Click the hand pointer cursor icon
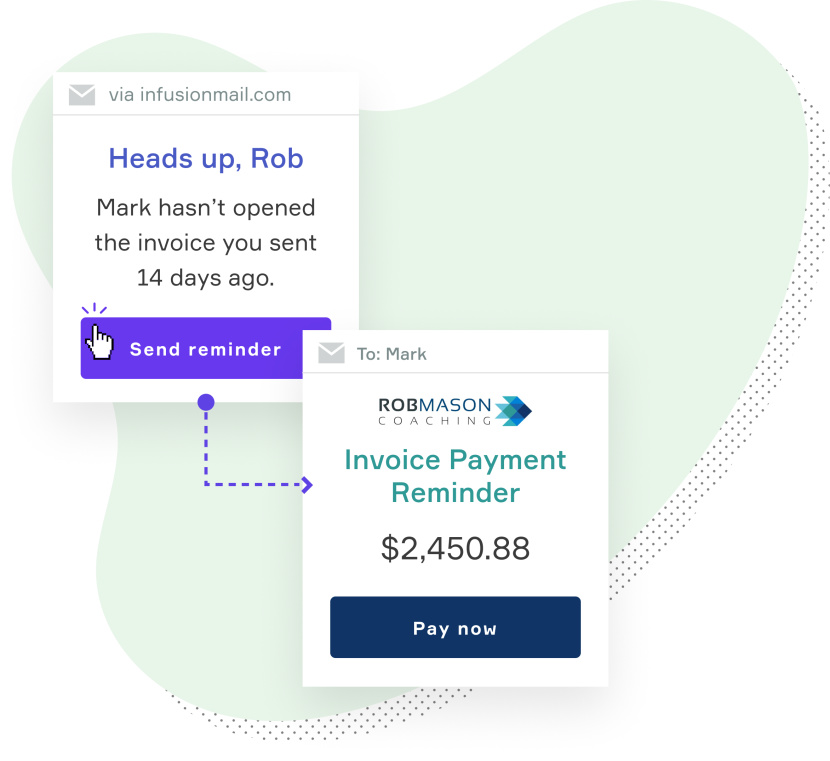 (100, 342)
